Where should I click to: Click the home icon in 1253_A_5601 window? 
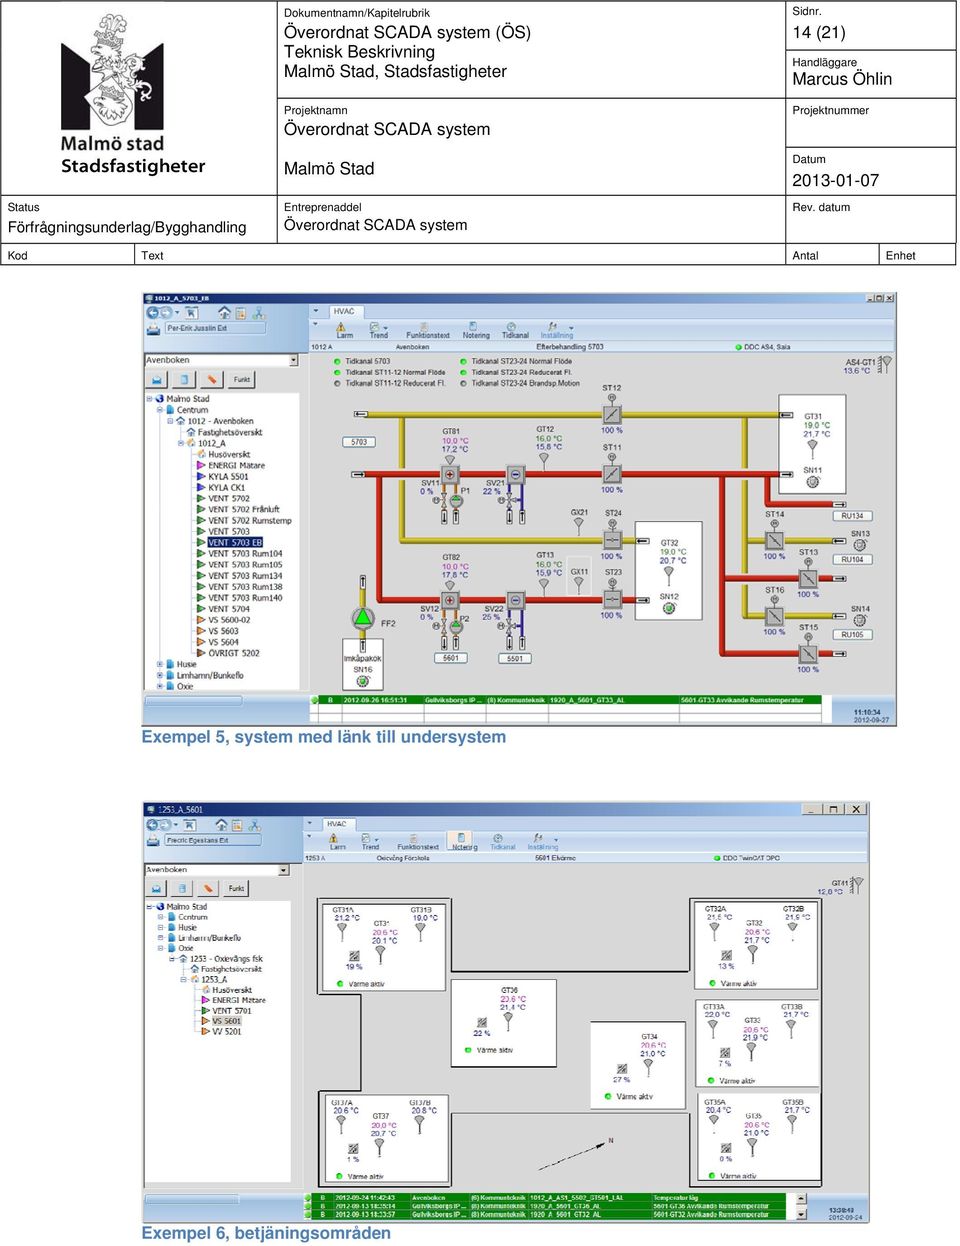(220, 825)
